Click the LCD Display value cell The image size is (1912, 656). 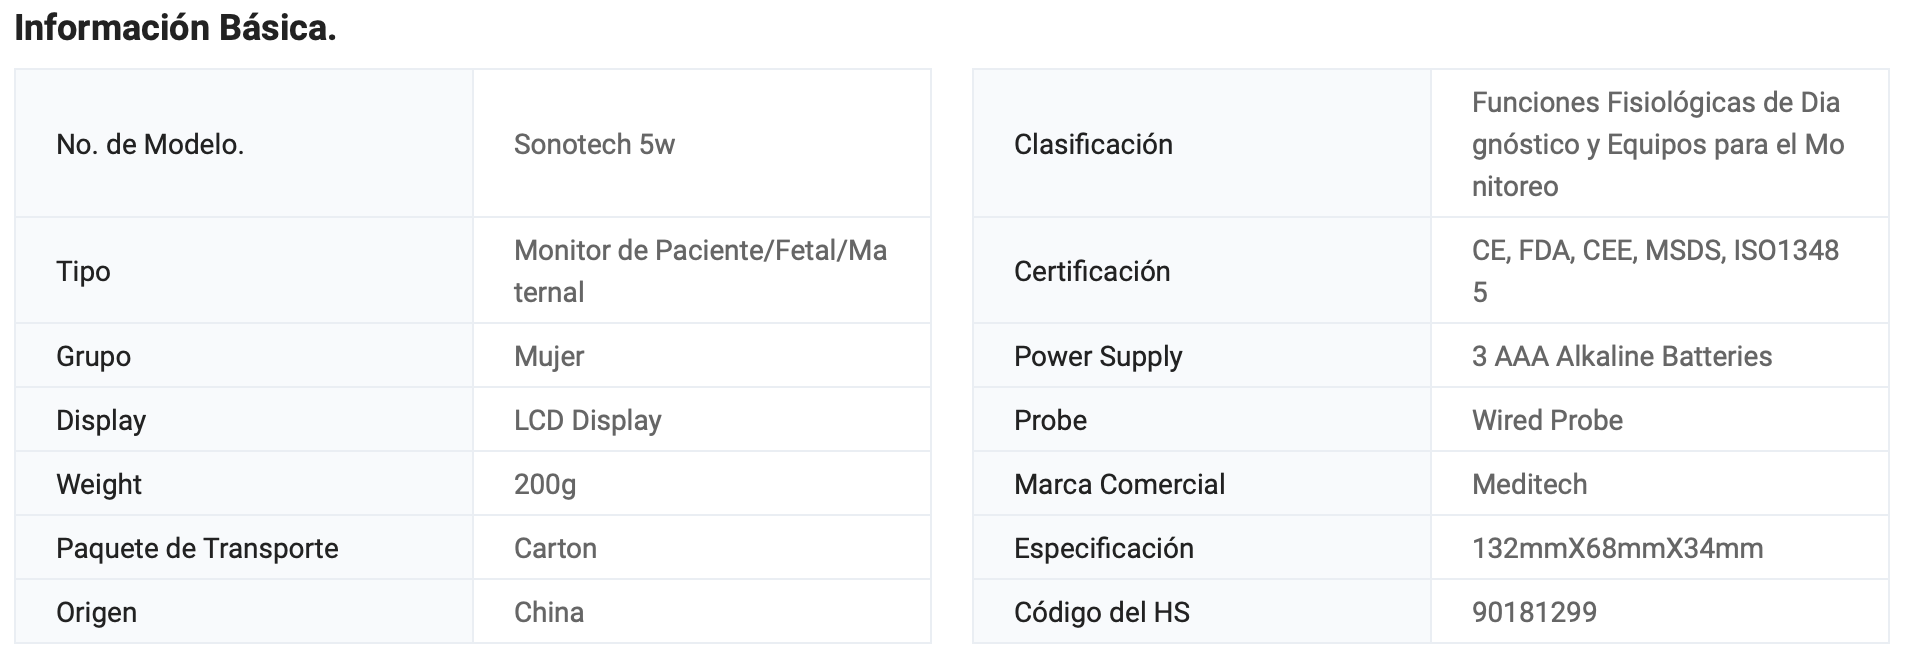tap(588, 420)
